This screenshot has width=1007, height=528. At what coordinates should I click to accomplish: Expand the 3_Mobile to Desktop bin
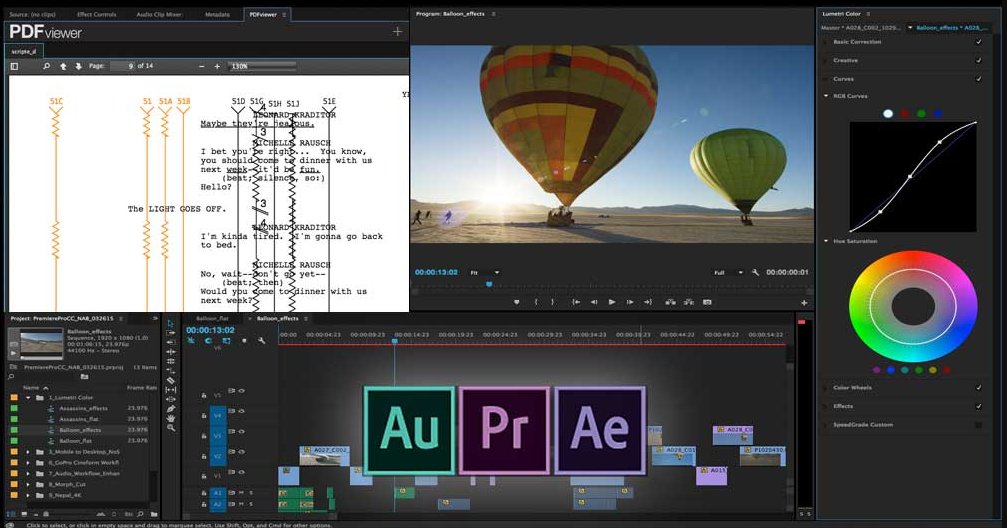[28, 452]
